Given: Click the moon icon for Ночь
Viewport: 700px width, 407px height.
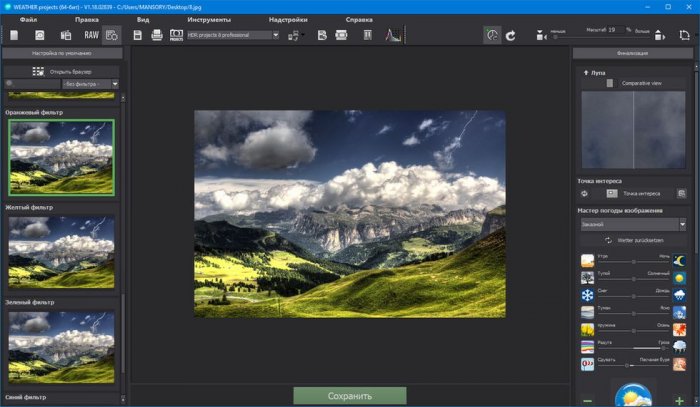Looking at the screenshot, I should coord(679,259).
